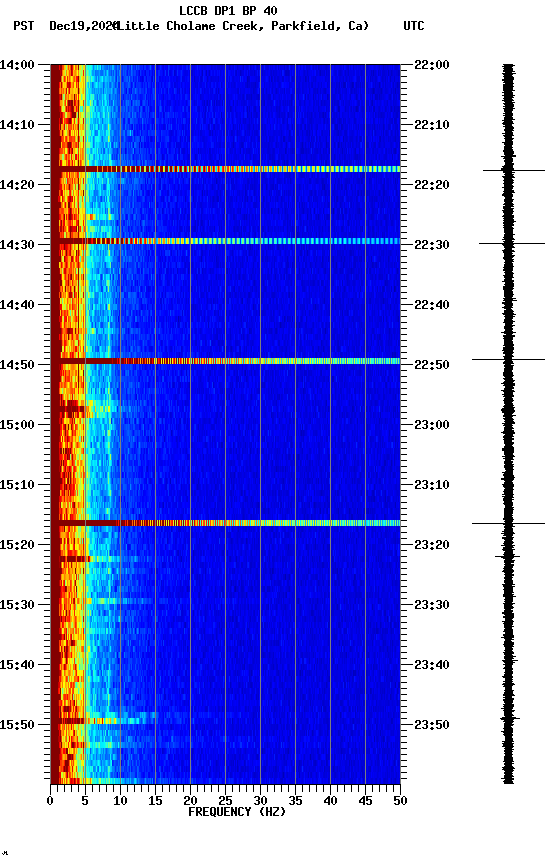
Task: Click the 'Little Cholame Creek, Parkfield, Ca' subtitle
Action: (x=242, y=26)
